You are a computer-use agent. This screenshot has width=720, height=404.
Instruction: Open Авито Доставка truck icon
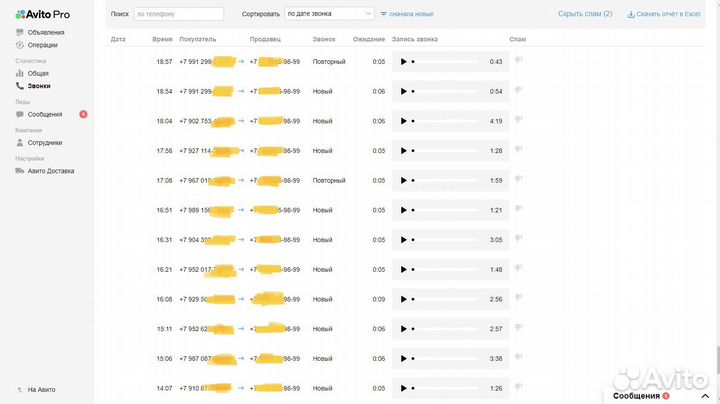pos(20,171)
